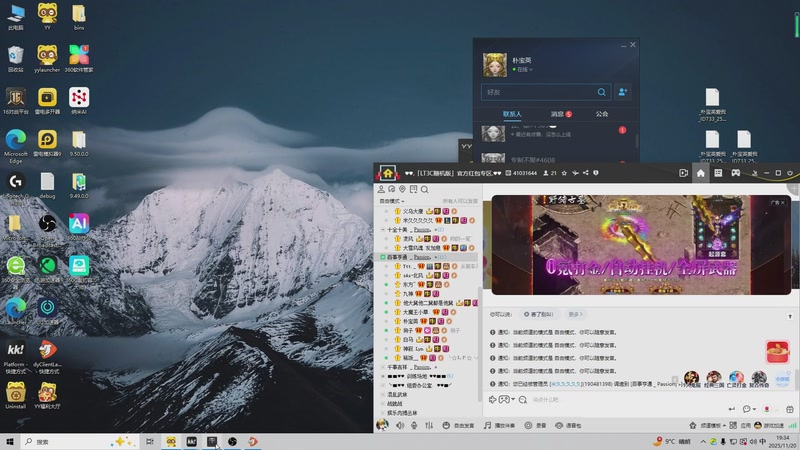Click the share icon in YY channel title bar
800x450 pixels.
tap(585, 173)
